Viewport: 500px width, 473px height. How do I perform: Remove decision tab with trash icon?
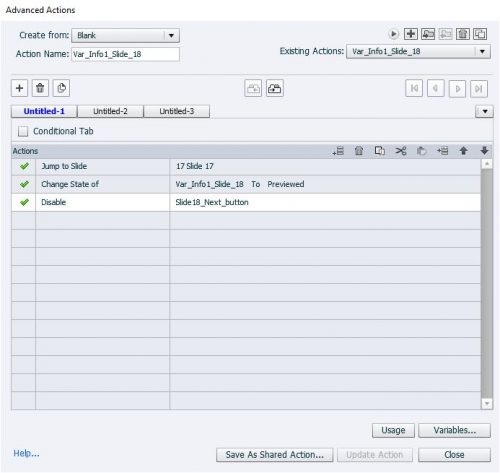(x=40, y=88)
